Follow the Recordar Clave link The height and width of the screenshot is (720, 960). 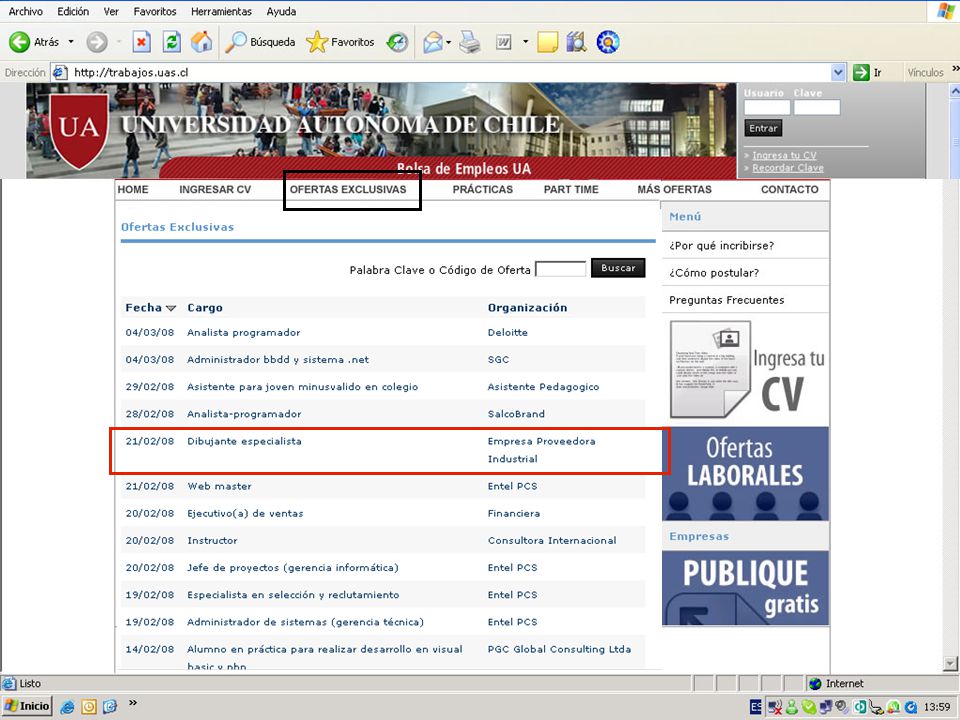pos(788,168)
